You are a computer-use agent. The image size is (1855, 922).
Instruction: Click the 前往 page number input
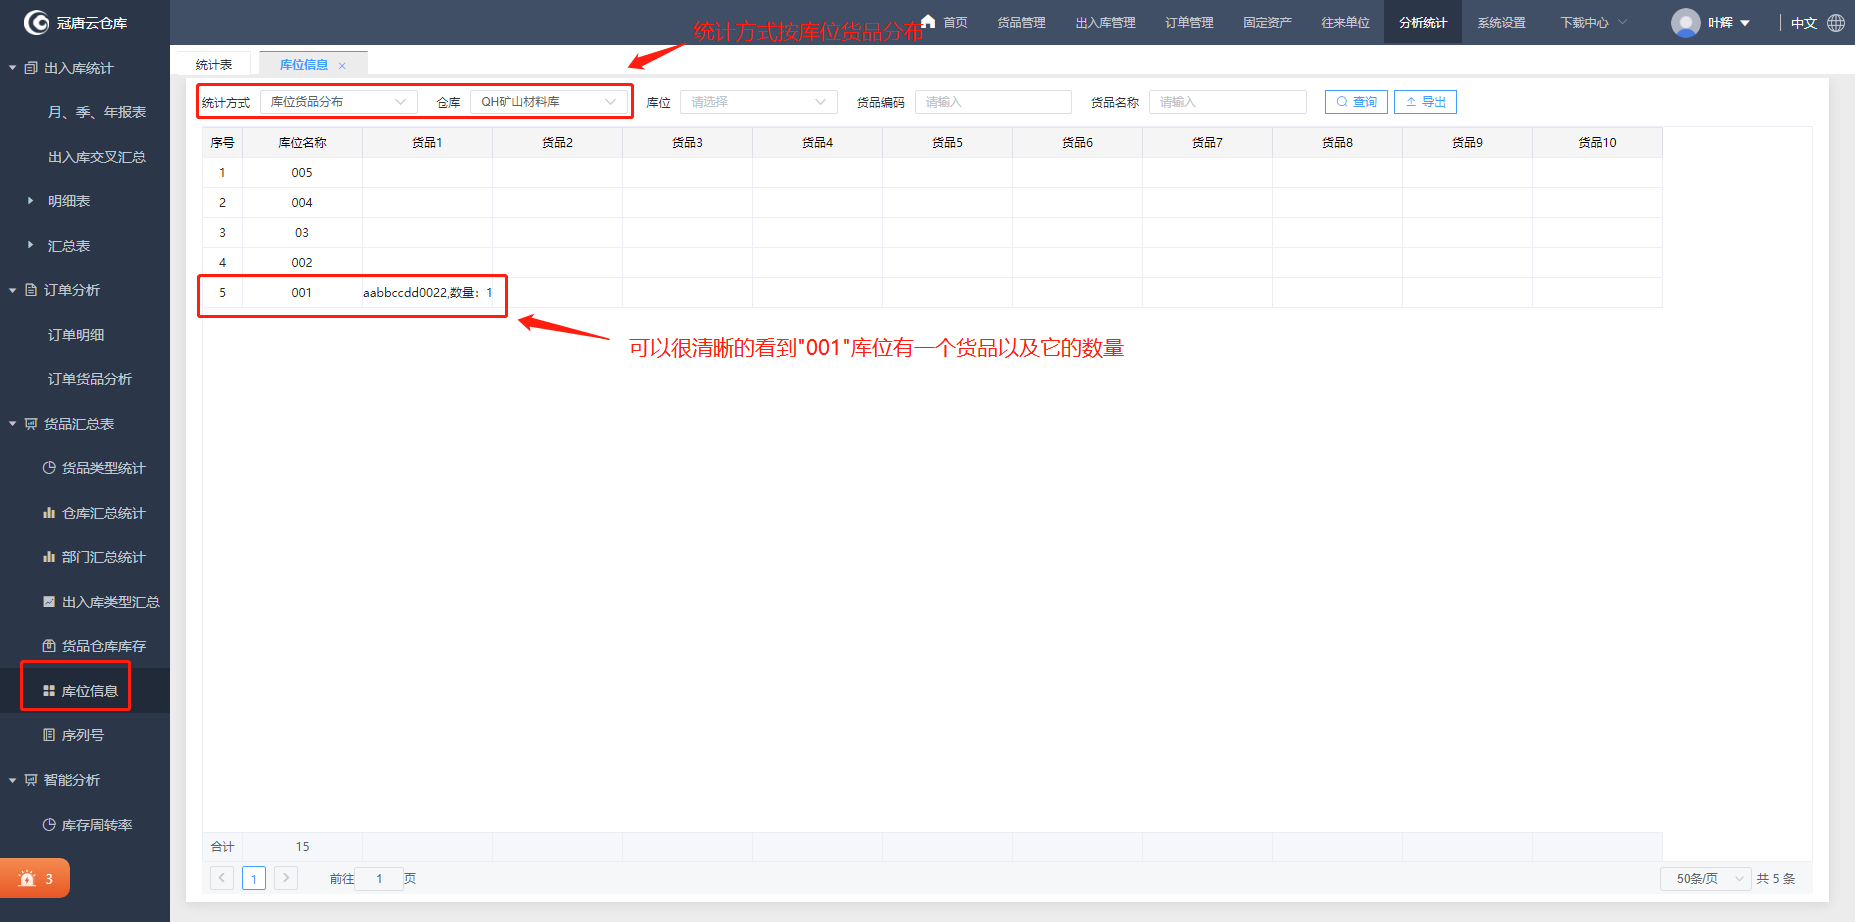[x=379, y=878]
